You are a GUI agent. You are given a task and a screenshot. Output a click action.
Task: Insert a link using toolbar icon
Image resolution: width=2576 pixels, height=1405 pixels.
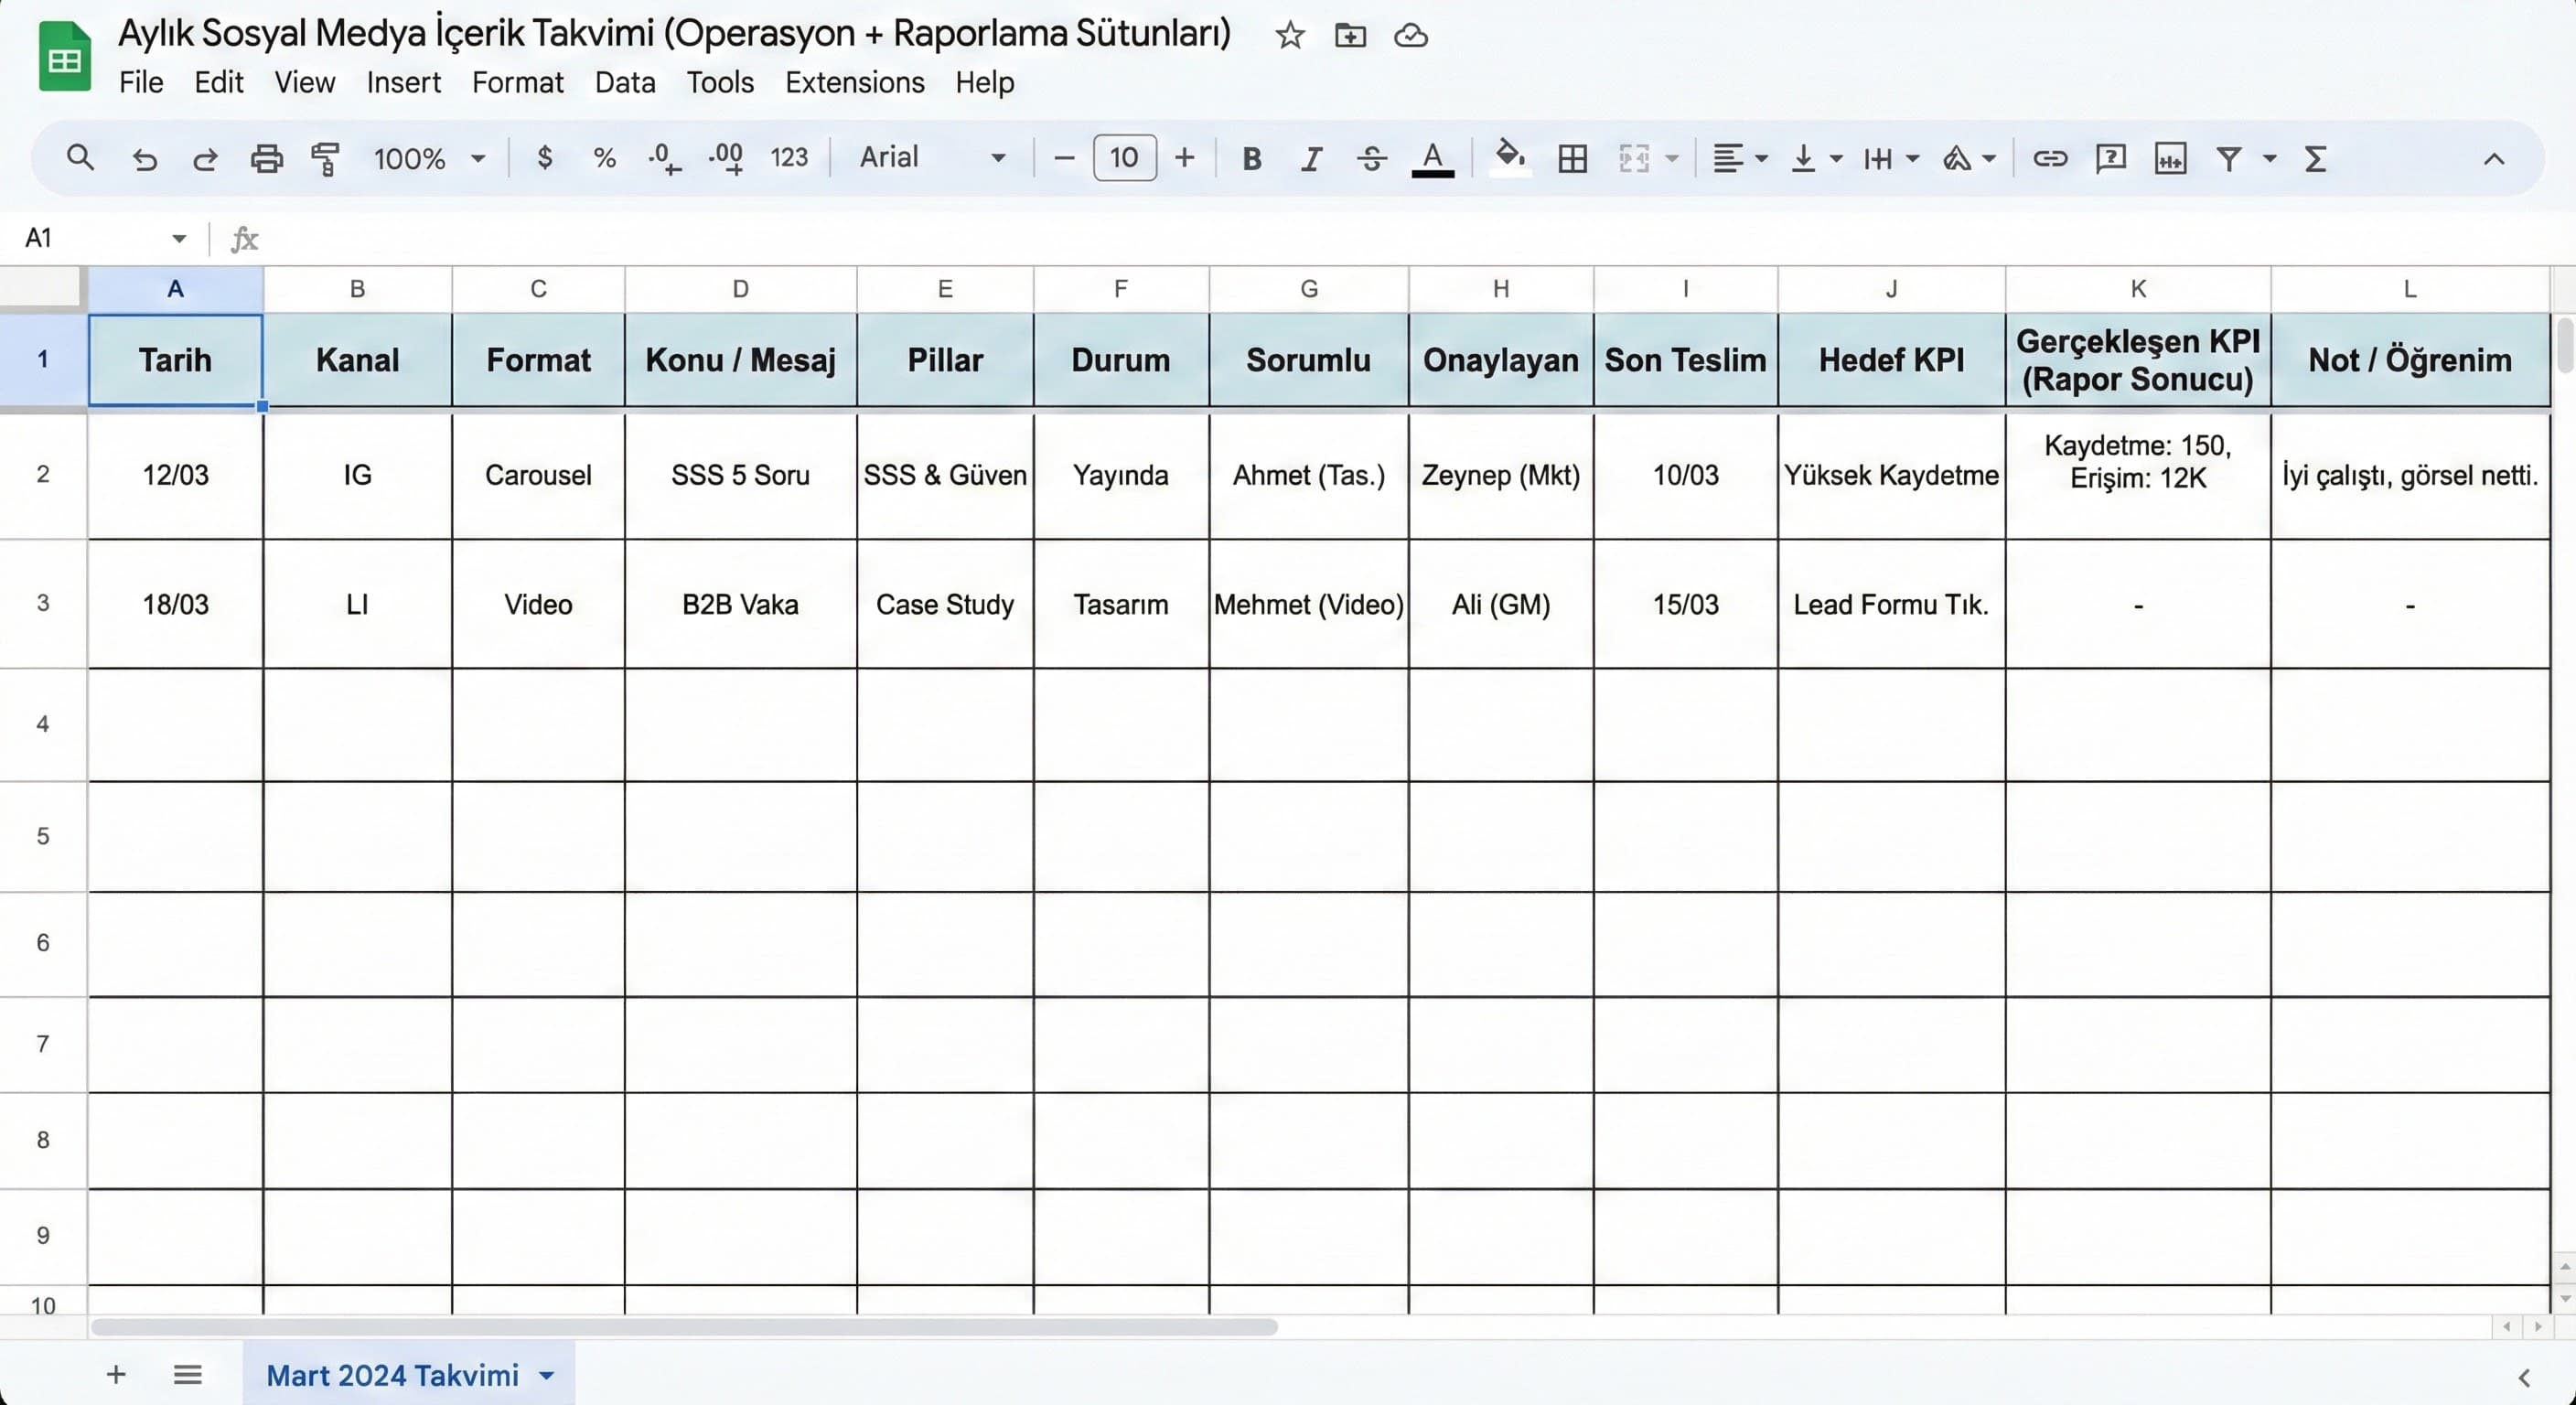coord(2049,158)
